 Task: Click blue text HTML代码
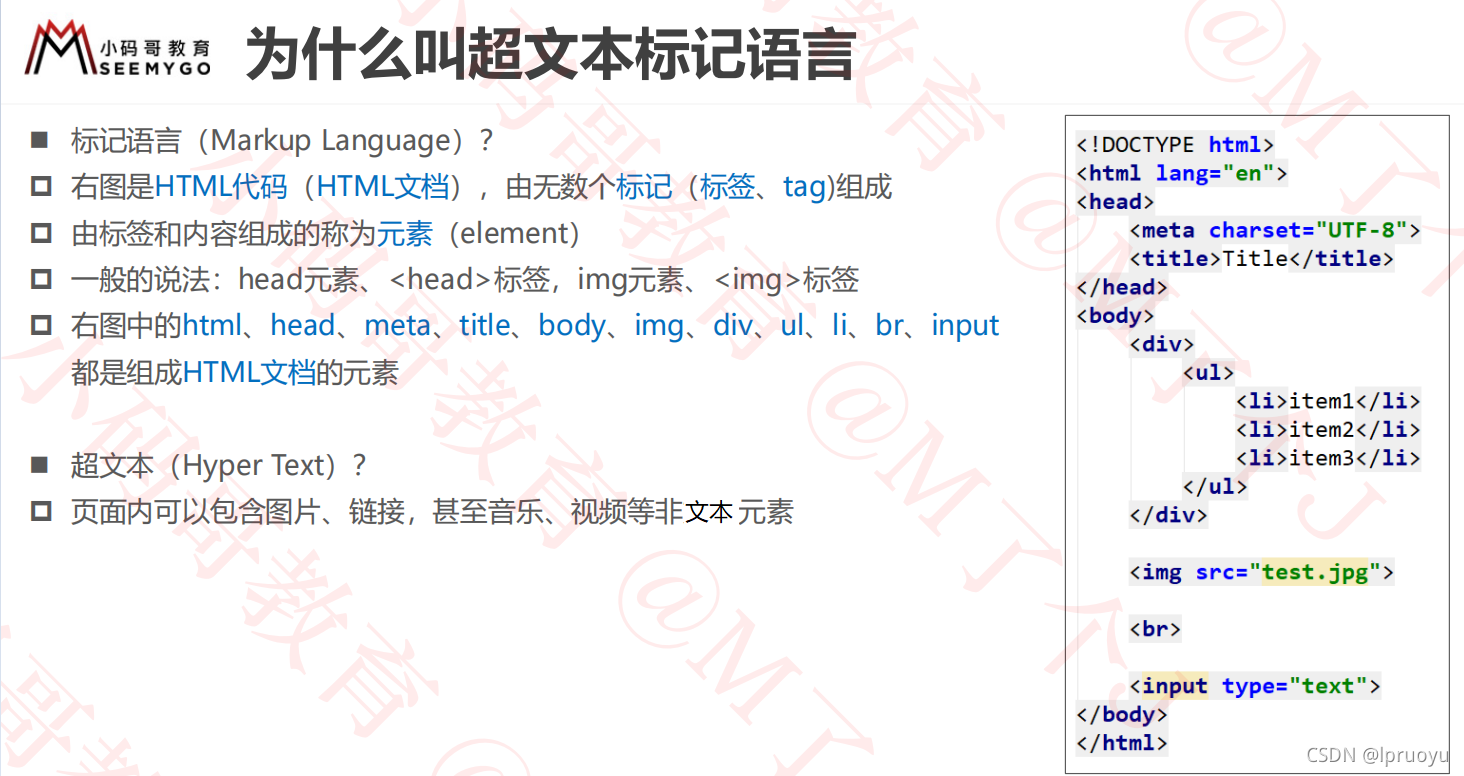[x=221, y=187]
